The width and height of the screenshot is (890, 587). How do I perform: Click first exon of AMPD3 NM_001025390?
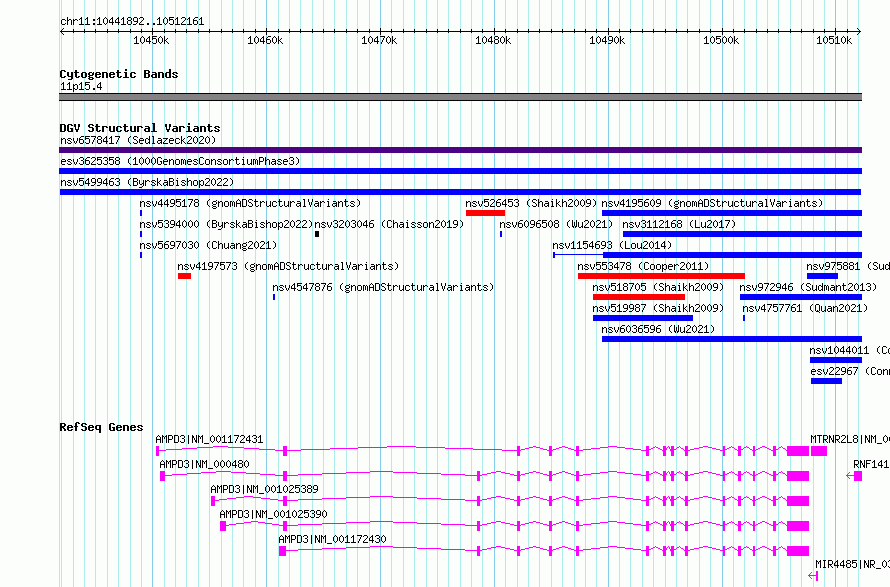pos(223,526)
